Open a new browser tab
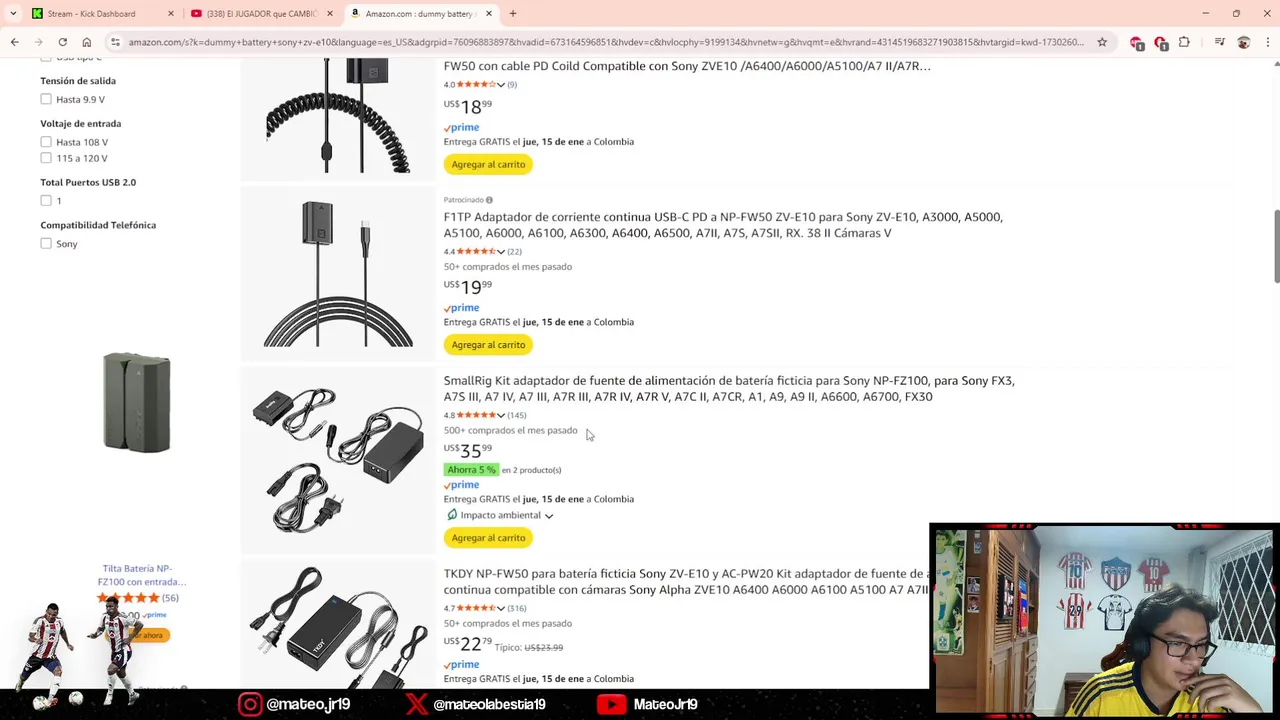This screenshot has width=1280, height=720. tap(513, 13)
